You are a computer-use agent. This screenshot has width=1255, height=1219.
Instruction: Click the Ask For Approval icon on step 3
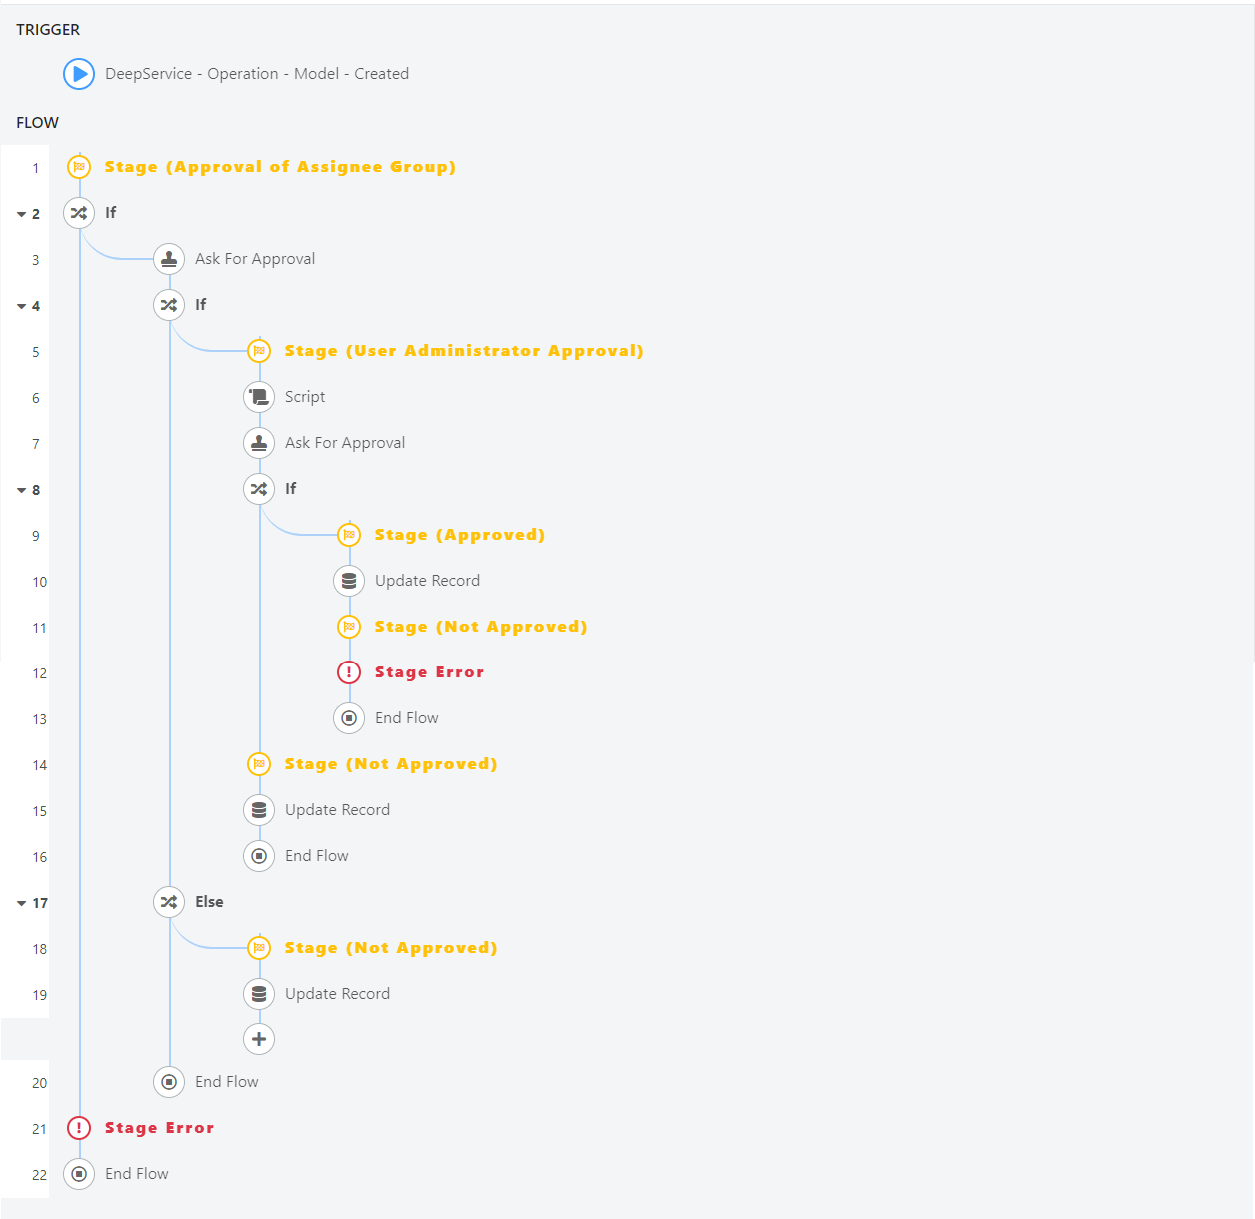coord(169,259)
